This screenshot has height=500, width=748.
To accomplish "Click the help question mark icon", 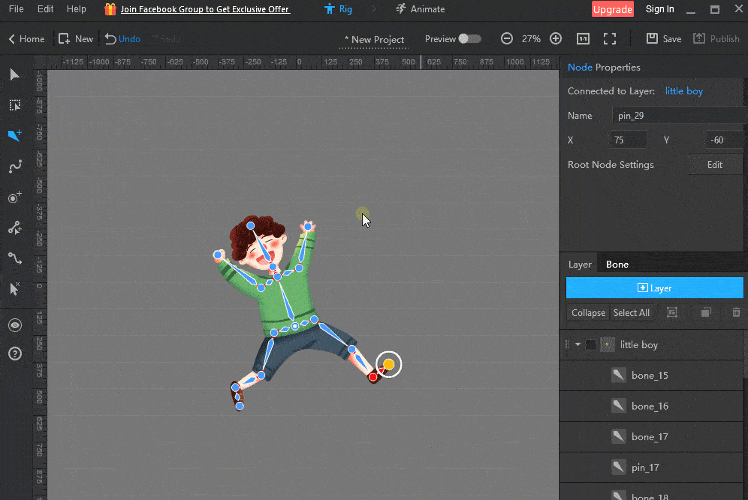I will pyautogui.click(x=14, y=353).
